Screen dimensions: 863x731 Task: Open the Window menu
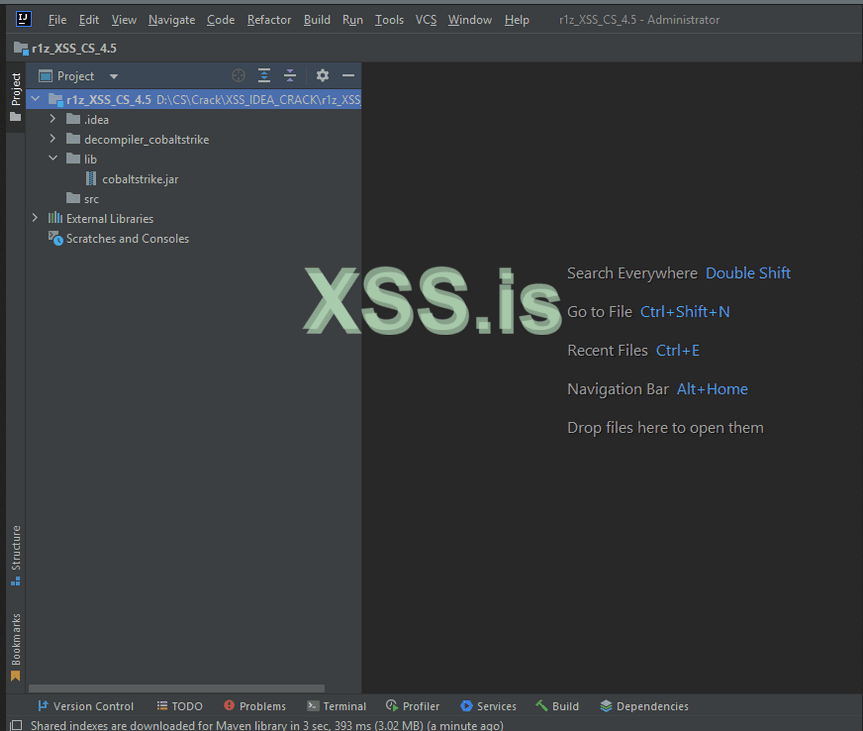[x=470, y=20]
